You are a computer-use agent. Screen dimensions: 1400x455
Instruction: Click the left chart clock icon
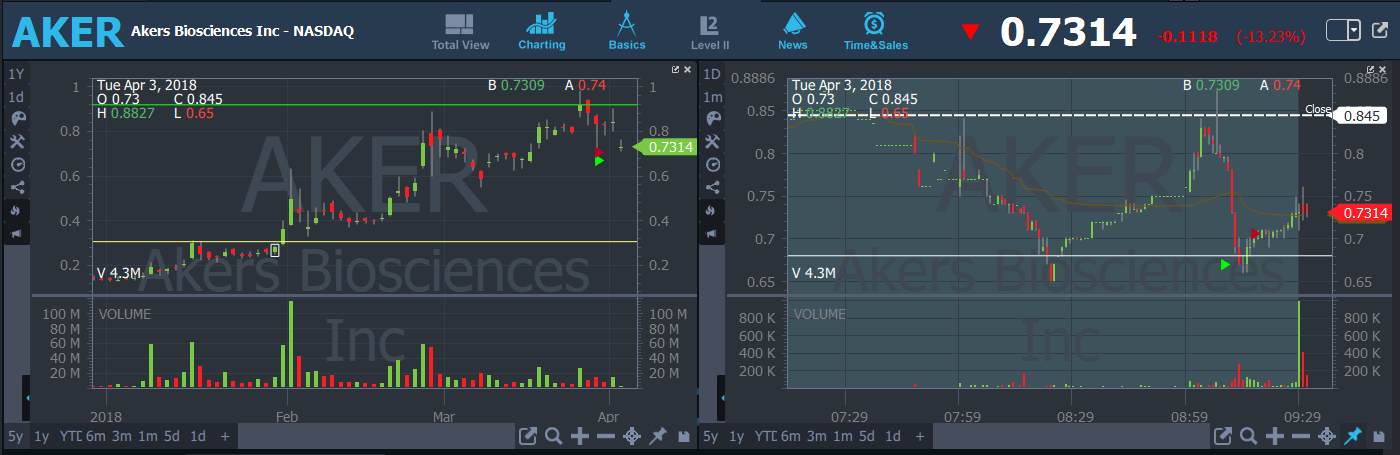(x=16, y=164)
